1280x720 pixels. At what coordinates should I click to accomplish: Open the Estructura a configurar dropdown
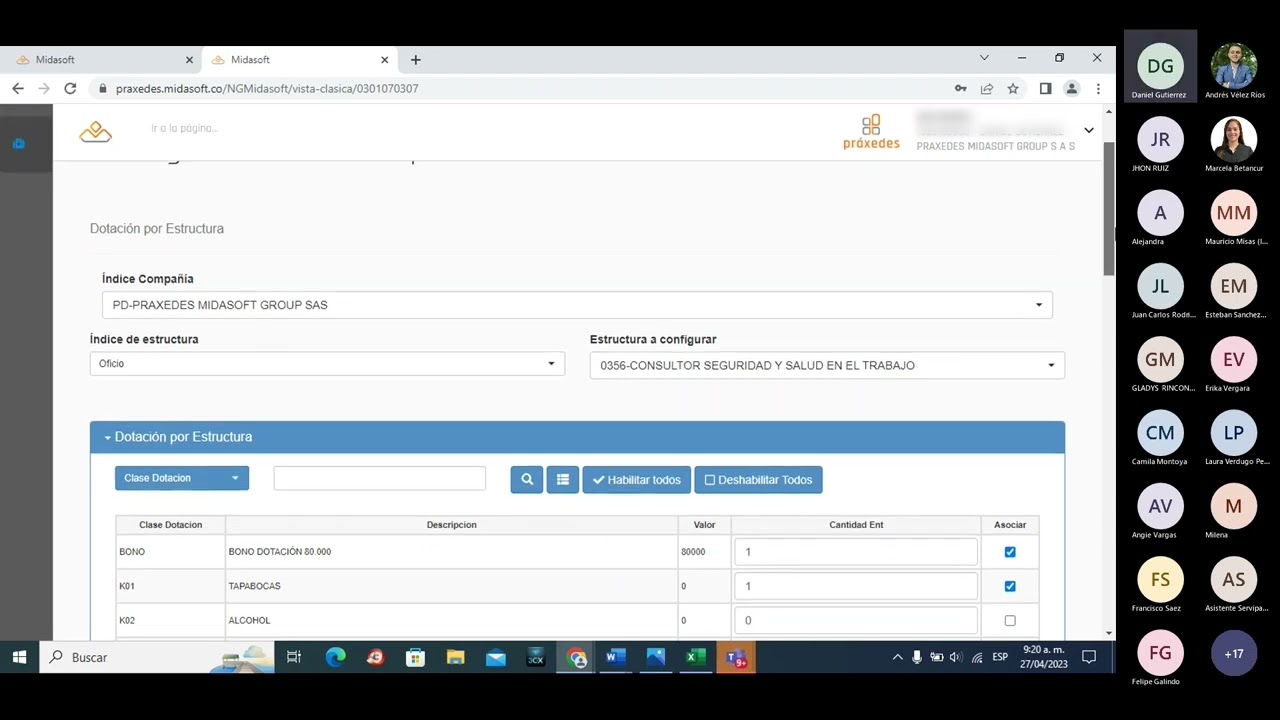[x=827, y=365]
